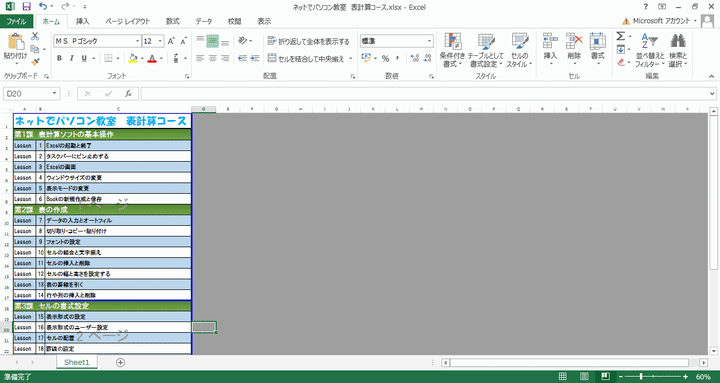The width and height of the screenshot is (720, 383).
Task: Toggle bold formatting
Action: (x=59, y=58)
